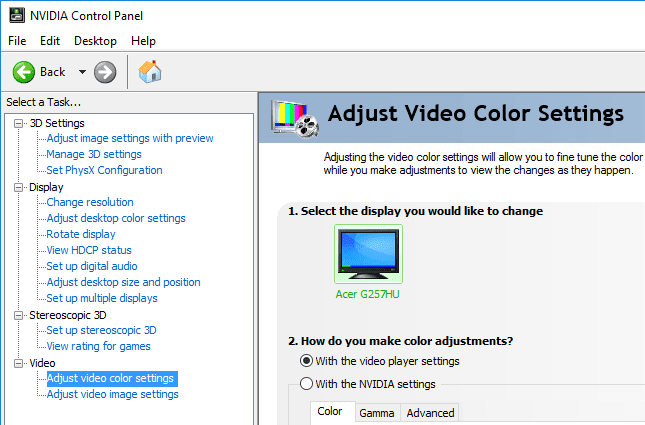Collapse the 3D Settings tree node
Image resolution: width=645 pixels, height=425 pixels.
pyautogui.click(x=19, y=123)
